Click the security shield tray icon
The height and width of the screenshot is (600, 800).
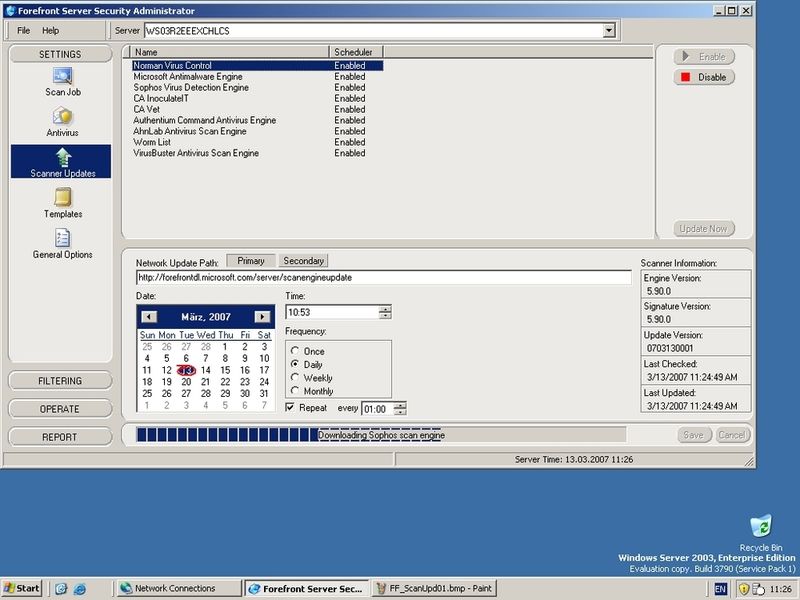click(743, 589)
